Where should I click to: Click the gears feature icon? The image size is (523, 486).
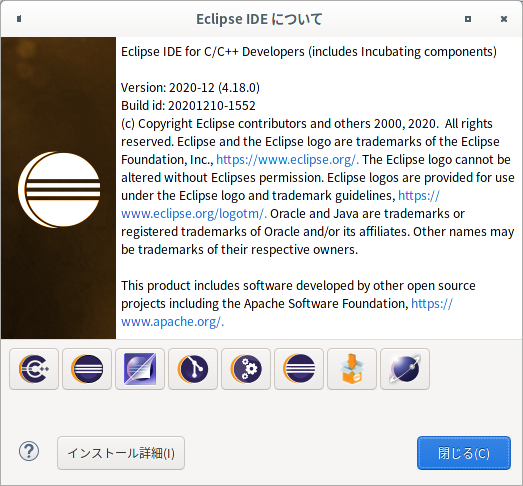pos(246,369)
